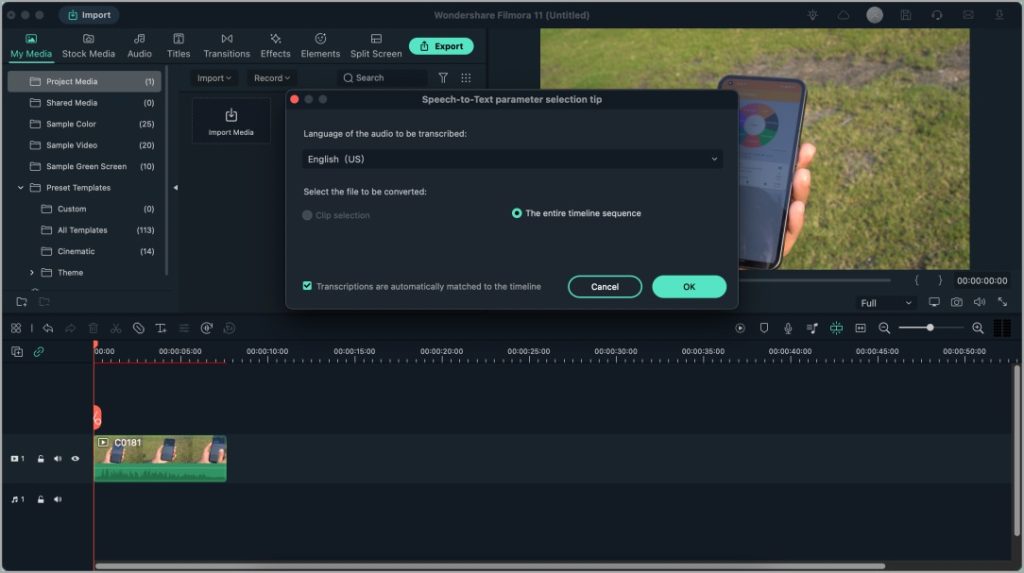Open the timeline layout grid icon
This screenshot has height=573, width=1024.
coord(16,329)
